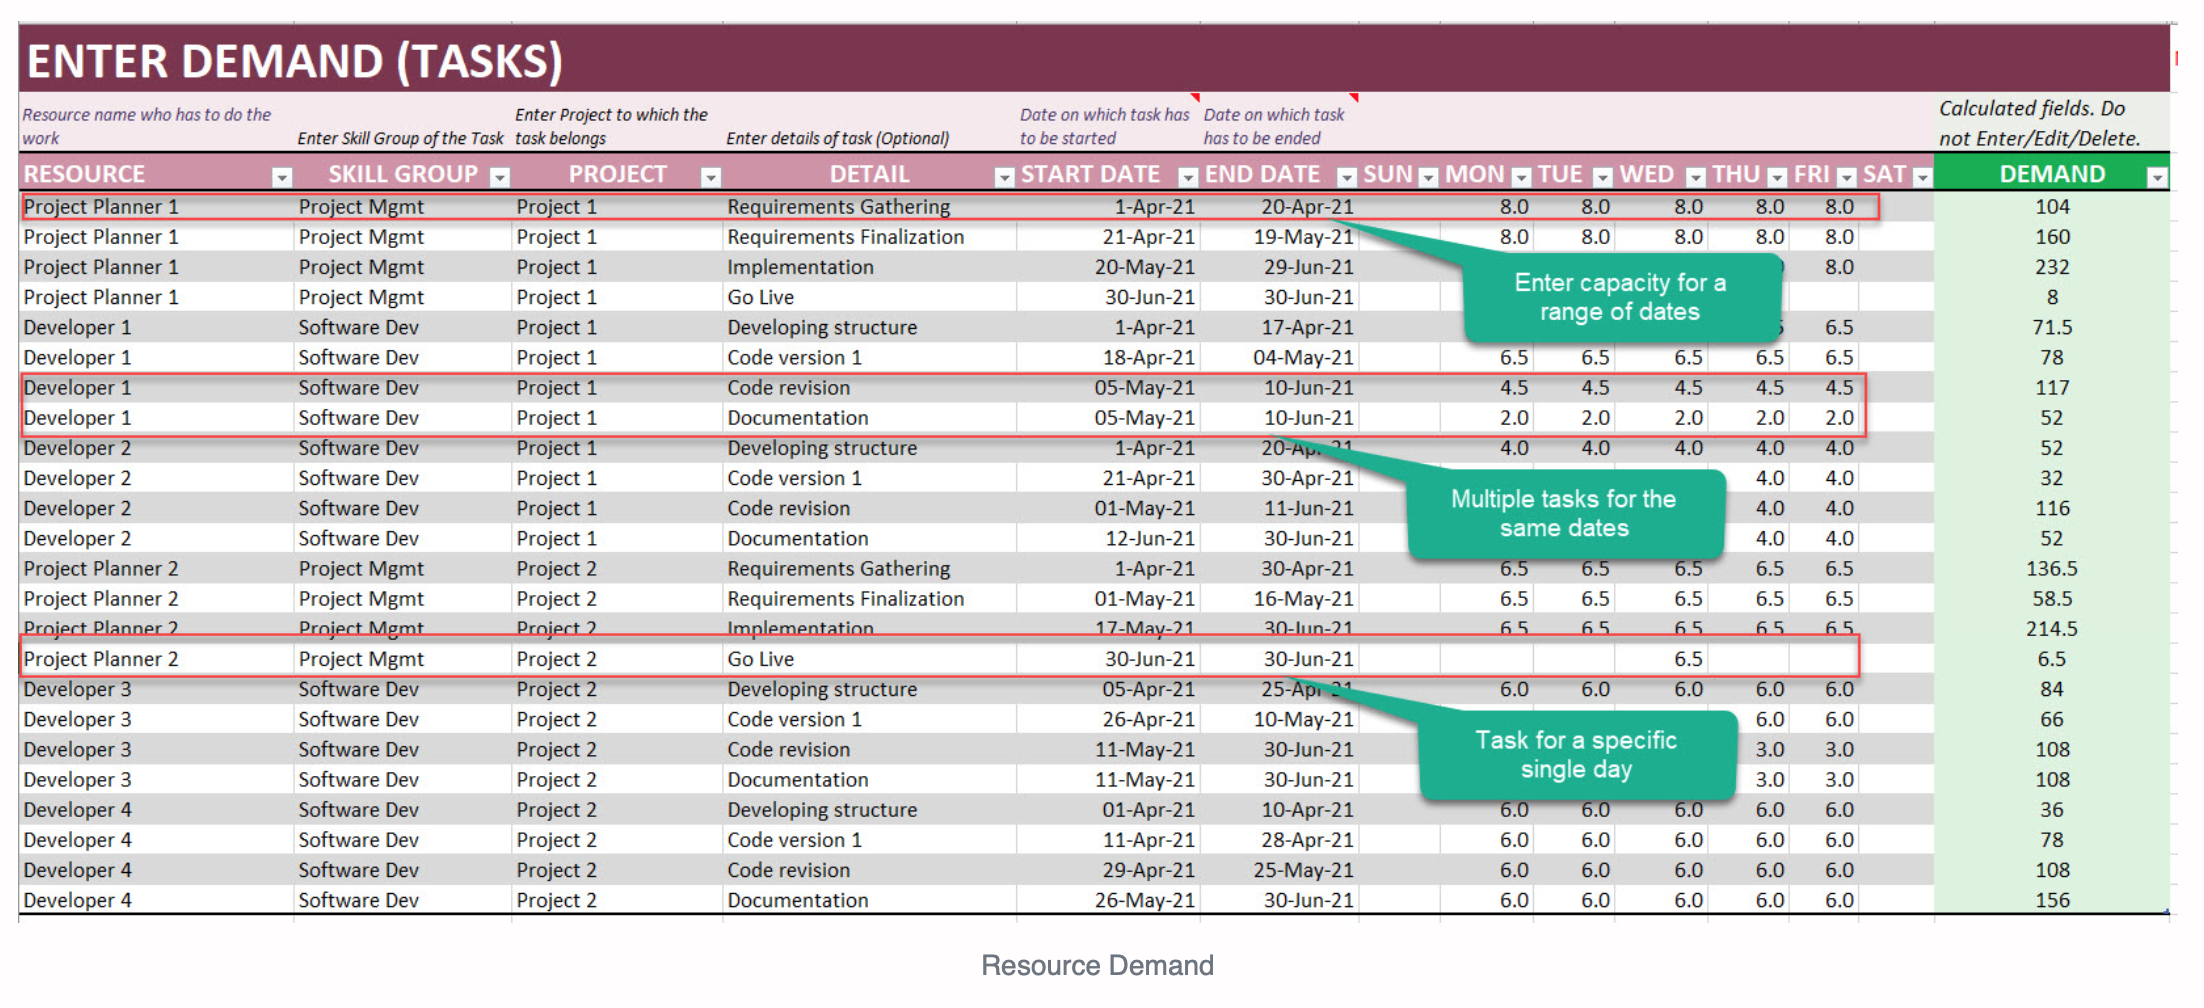Click the demand value '156'
The width and height of the screenshot is (2204, 1008).
pos(2052,900)
